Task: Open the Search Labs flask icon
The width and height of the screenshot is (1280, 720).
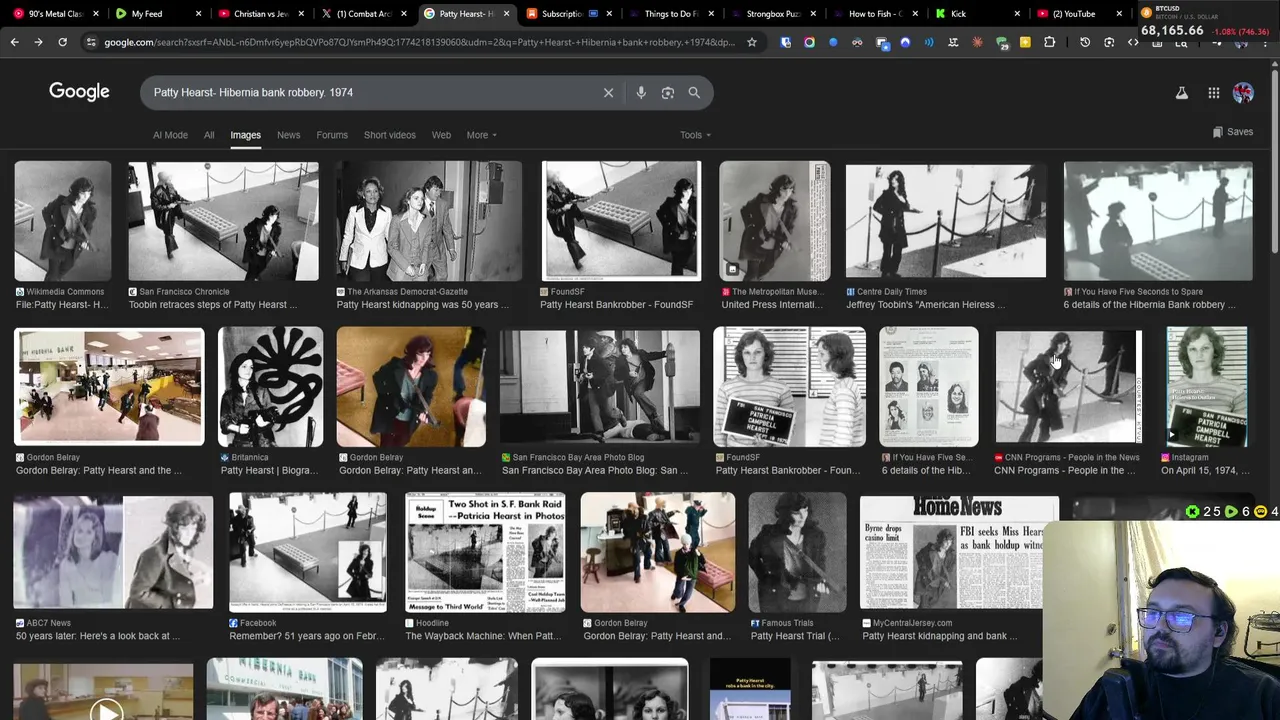Action: pyautogui.click(x=1181, y=92)
